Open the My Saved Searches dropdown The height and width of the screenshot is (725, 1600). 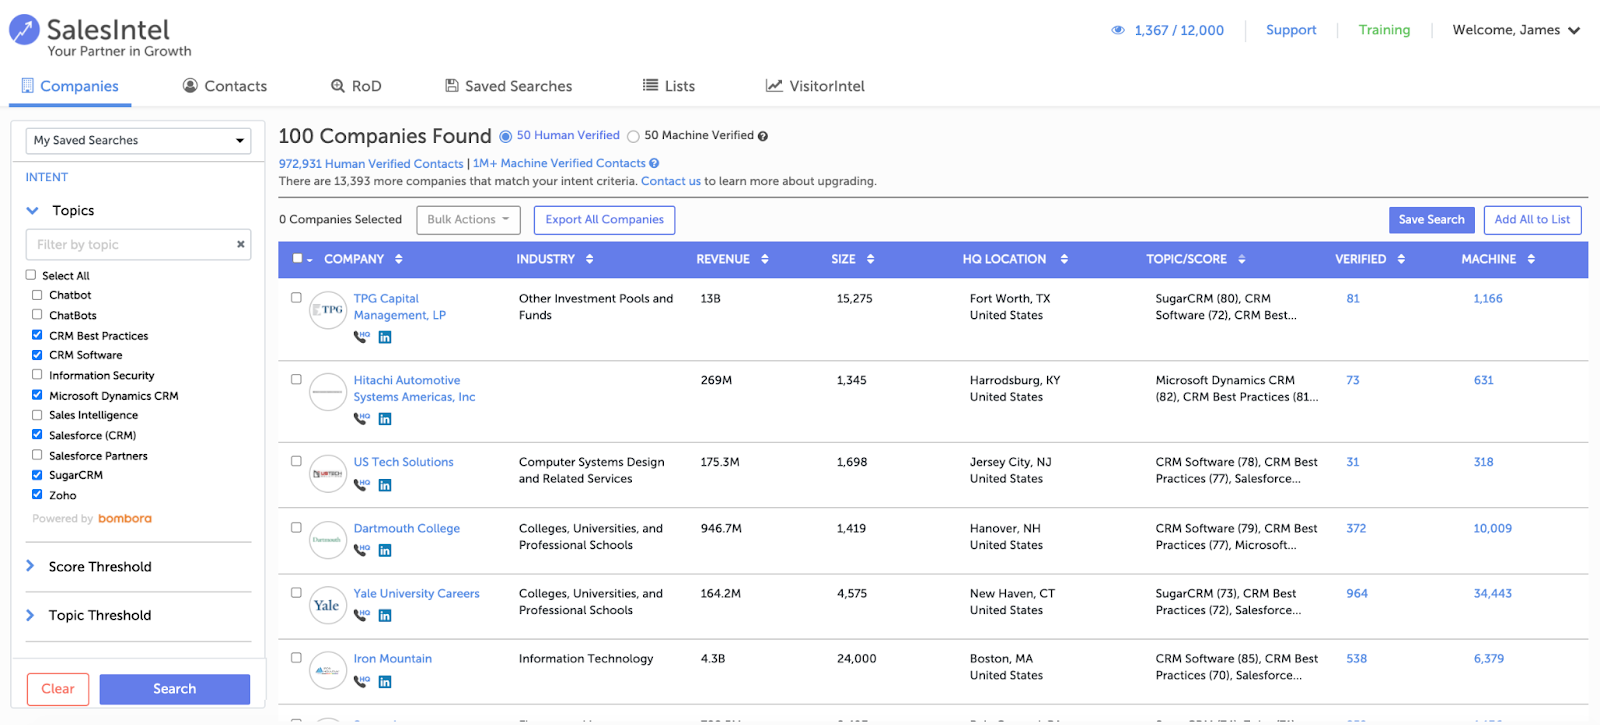pyautogui.click(x=138, y=140)
